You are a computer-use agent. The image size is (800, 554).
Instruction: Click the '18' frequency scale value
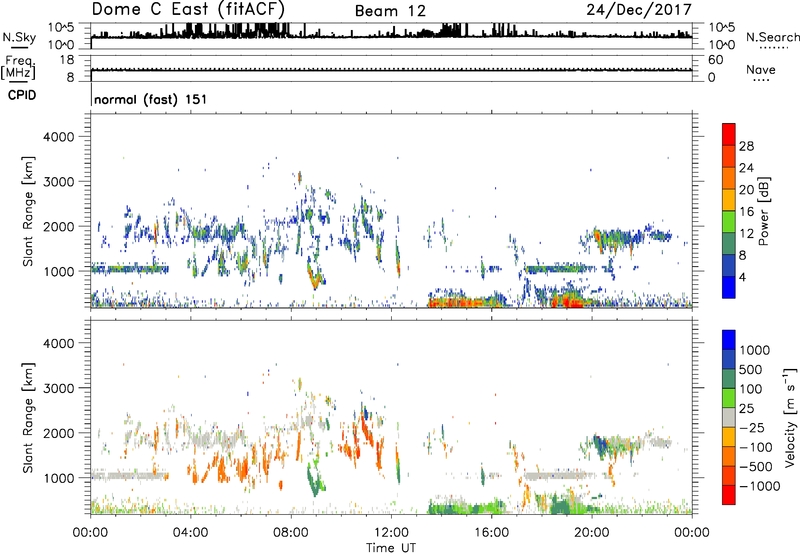click(x=67, y=60)
